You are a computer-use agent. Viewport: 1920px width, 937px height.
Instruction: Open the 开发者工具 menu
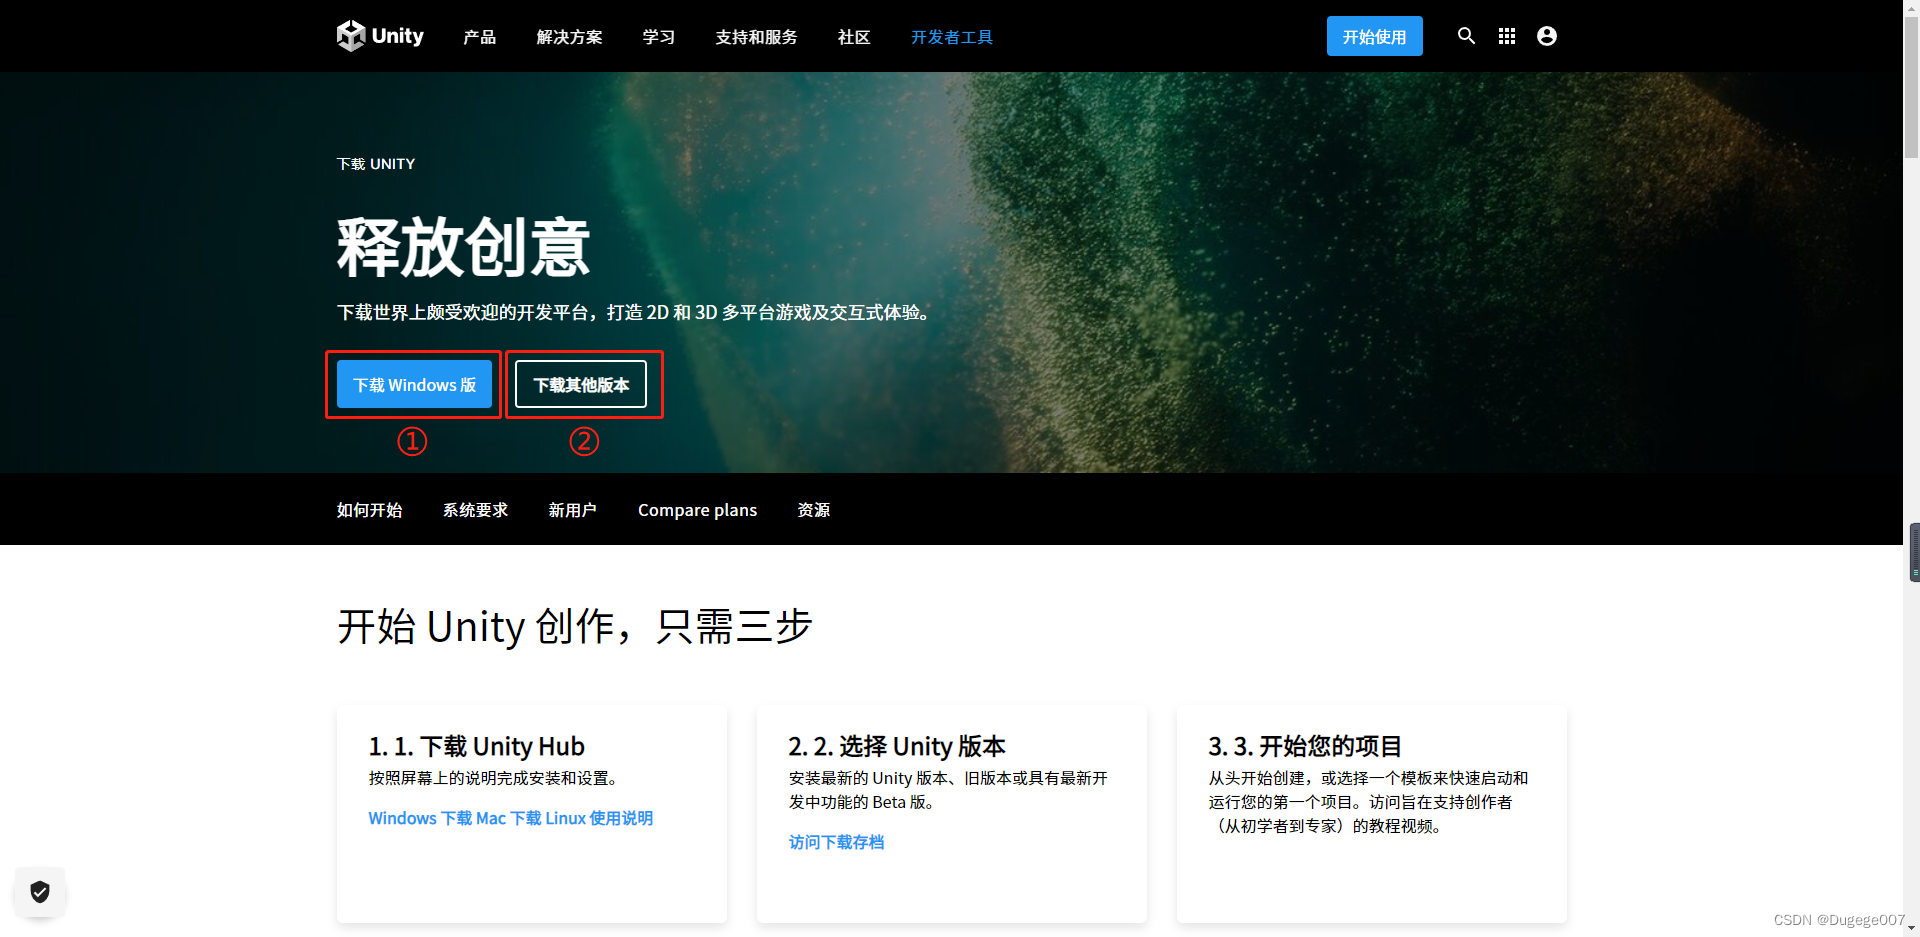[952, 37]
